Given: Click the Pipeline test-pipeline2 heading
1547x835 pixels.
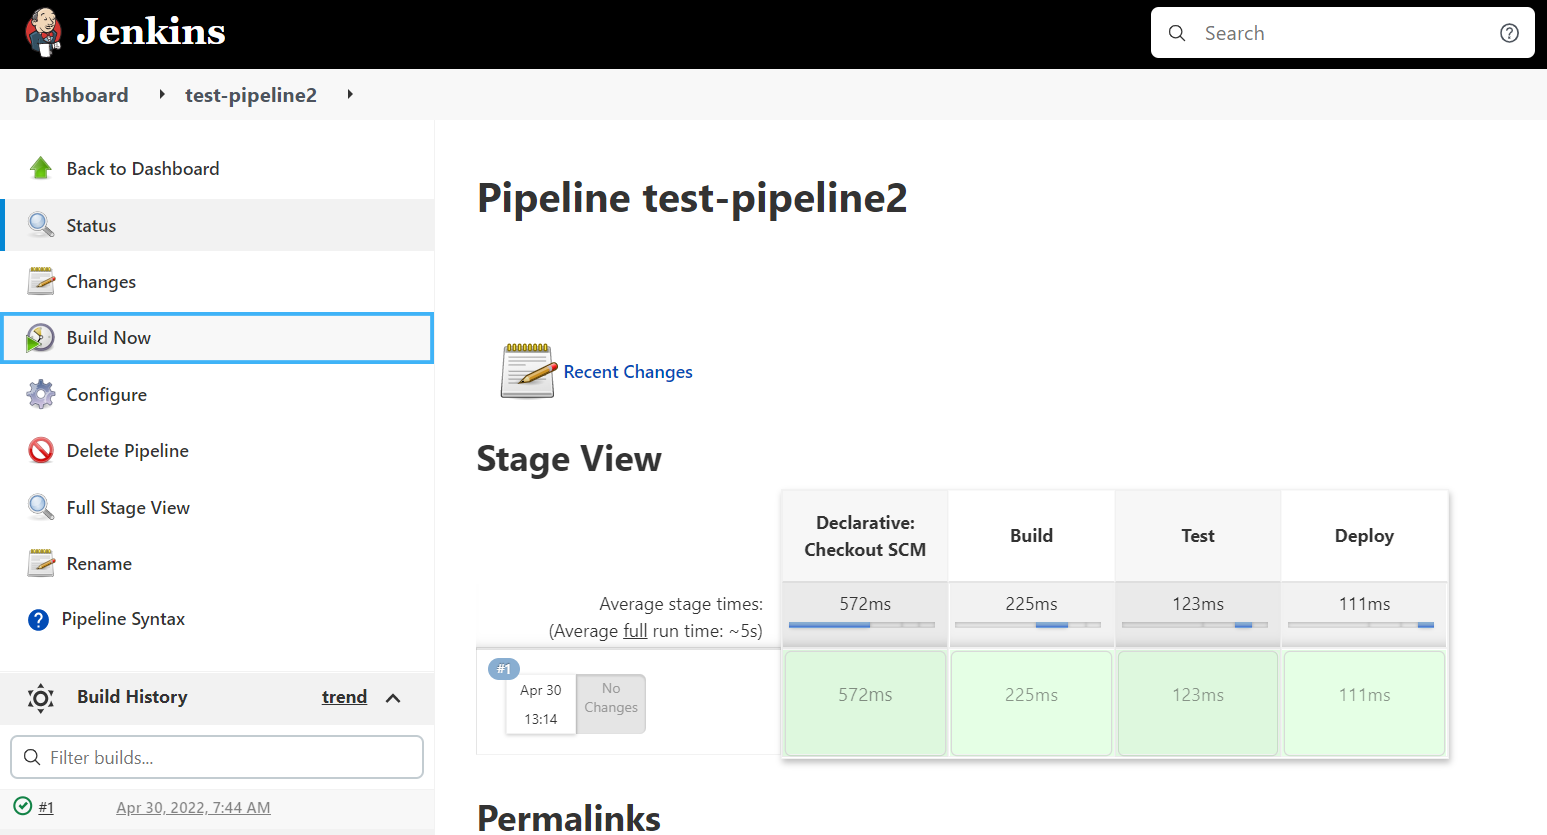Looking at the screenshot, I should click(692, 198).
